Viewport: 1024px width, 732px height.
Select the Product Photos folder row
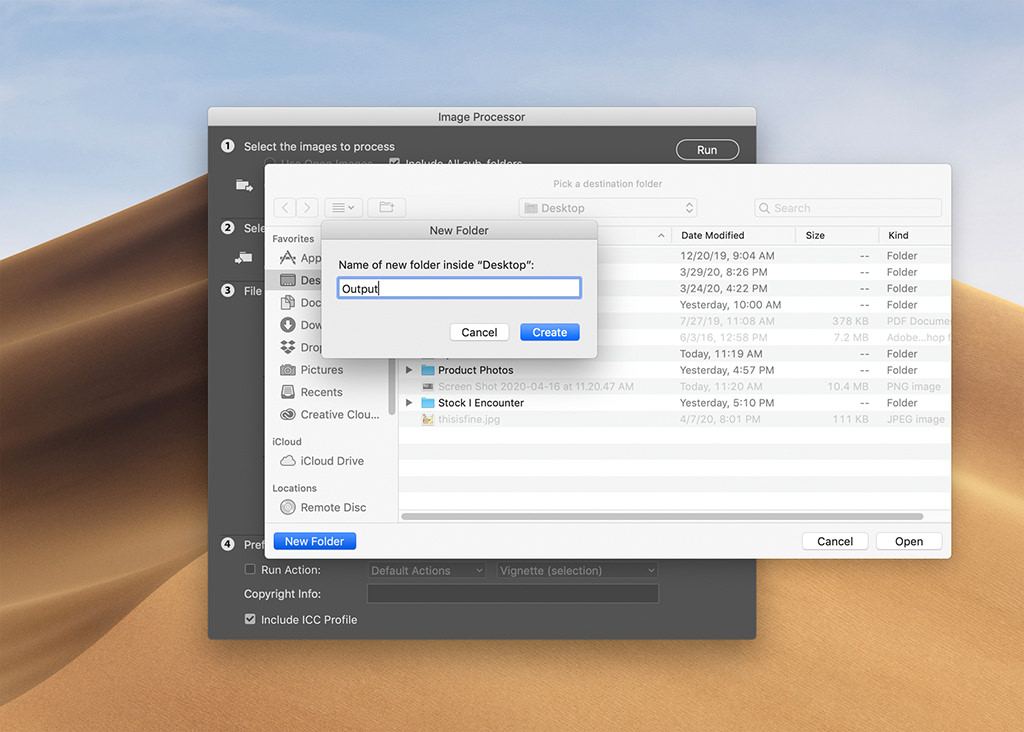675,370
